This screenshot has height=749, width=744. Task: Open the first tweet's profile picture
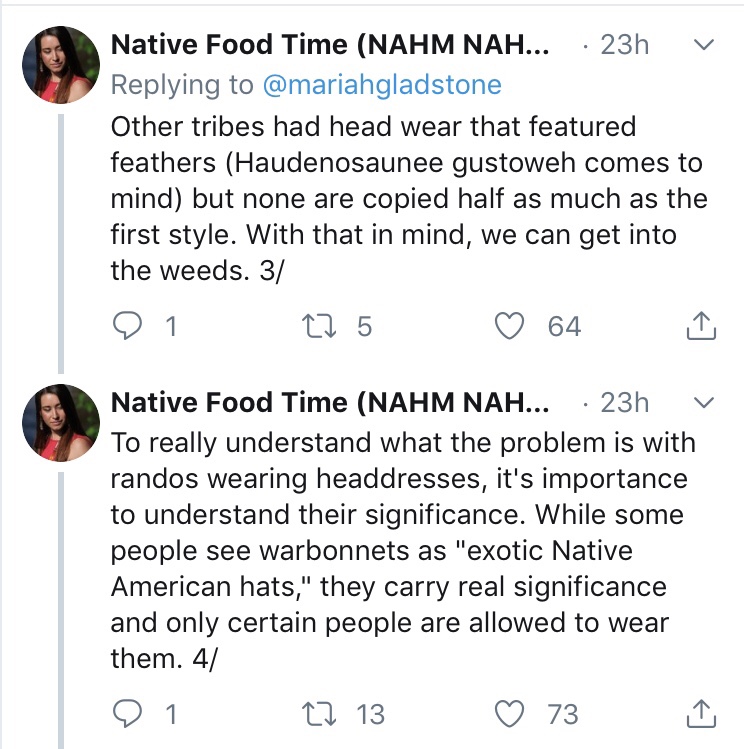tap(57, 63)
